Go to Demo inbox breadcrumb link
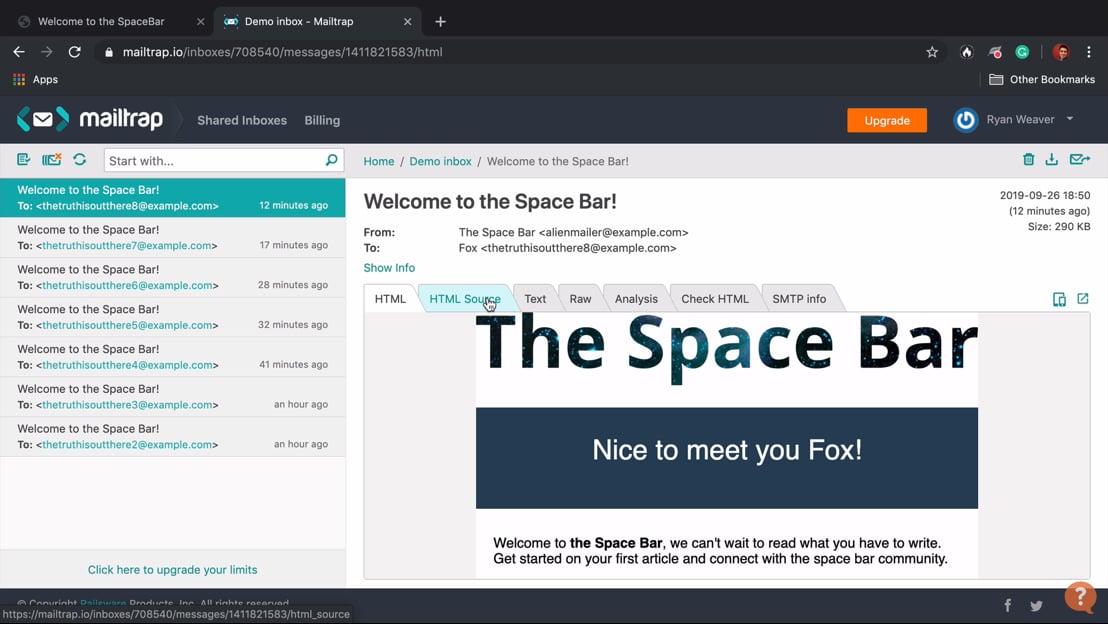This screenshot has height=624, width=1108. [x=440, y=161]
